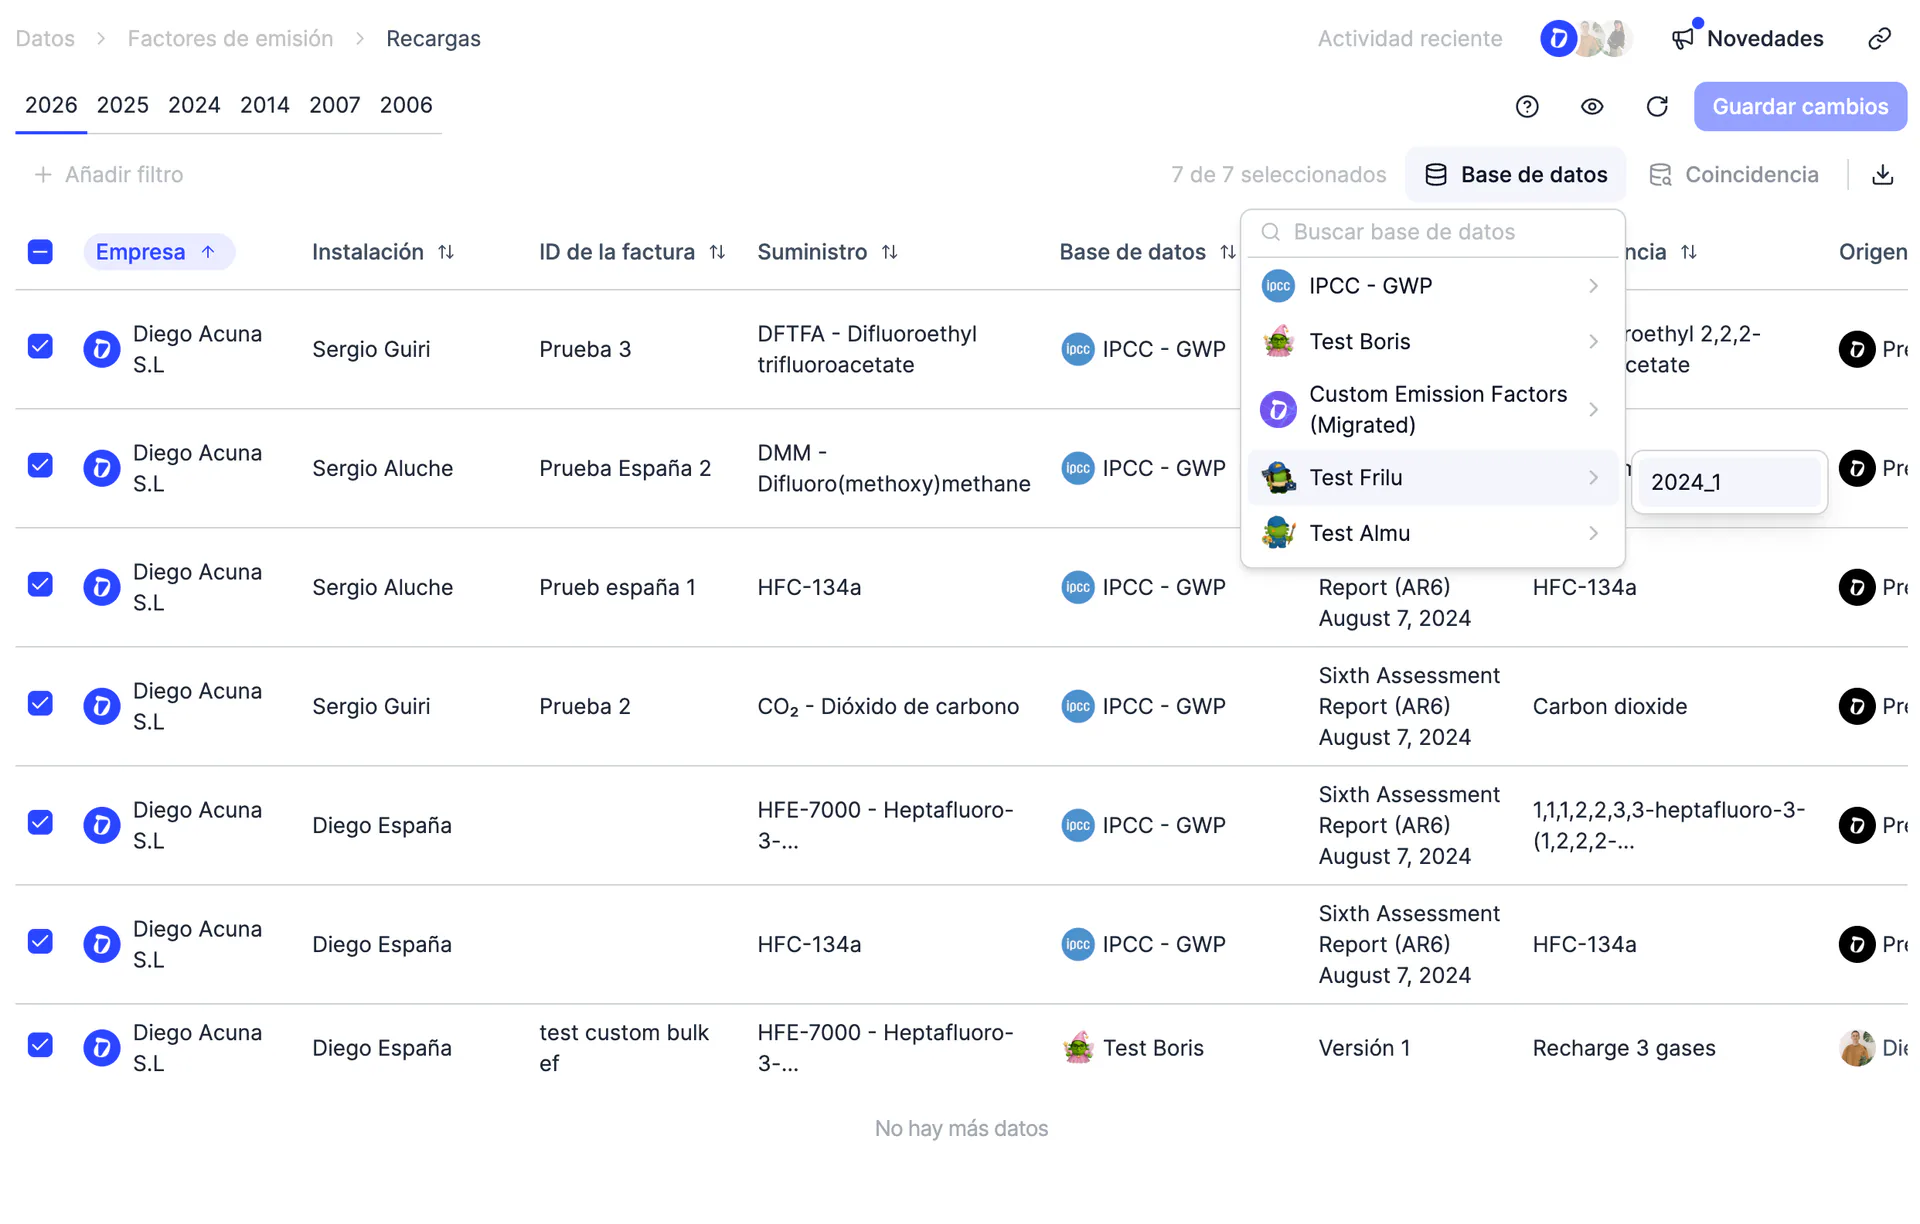Click in Buscar base de datos search field
The height and width of the screenshot is (1224, 1920).
point(1432,232)
